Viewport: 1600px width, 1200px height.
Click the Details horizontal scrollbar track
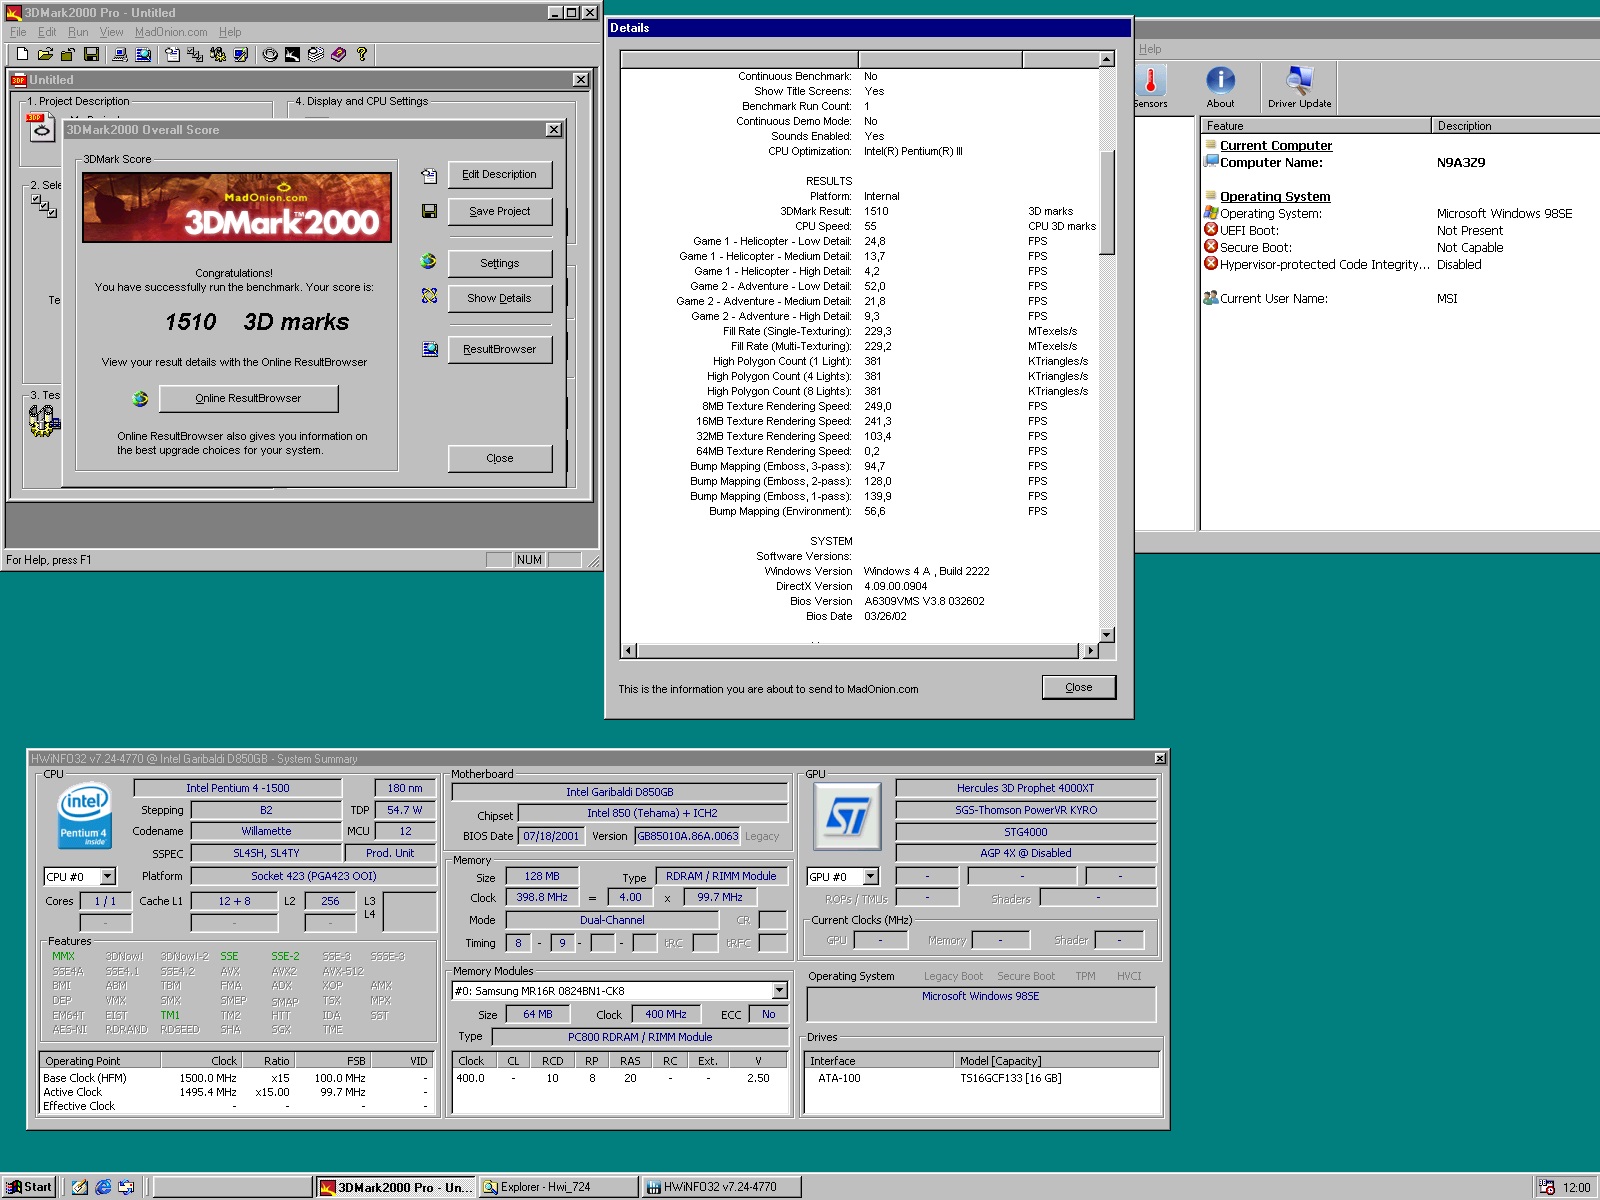860,651
